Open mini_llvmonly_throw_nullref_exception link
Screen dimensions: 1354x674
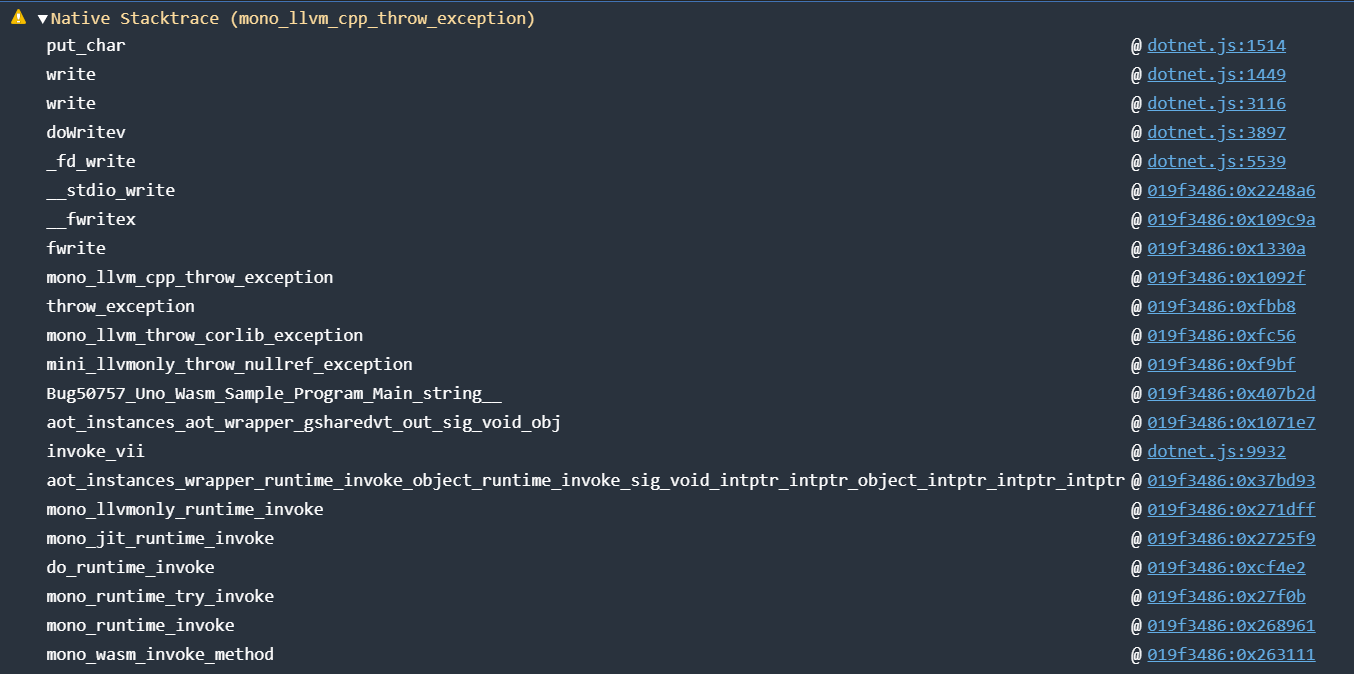[1221, 364]
